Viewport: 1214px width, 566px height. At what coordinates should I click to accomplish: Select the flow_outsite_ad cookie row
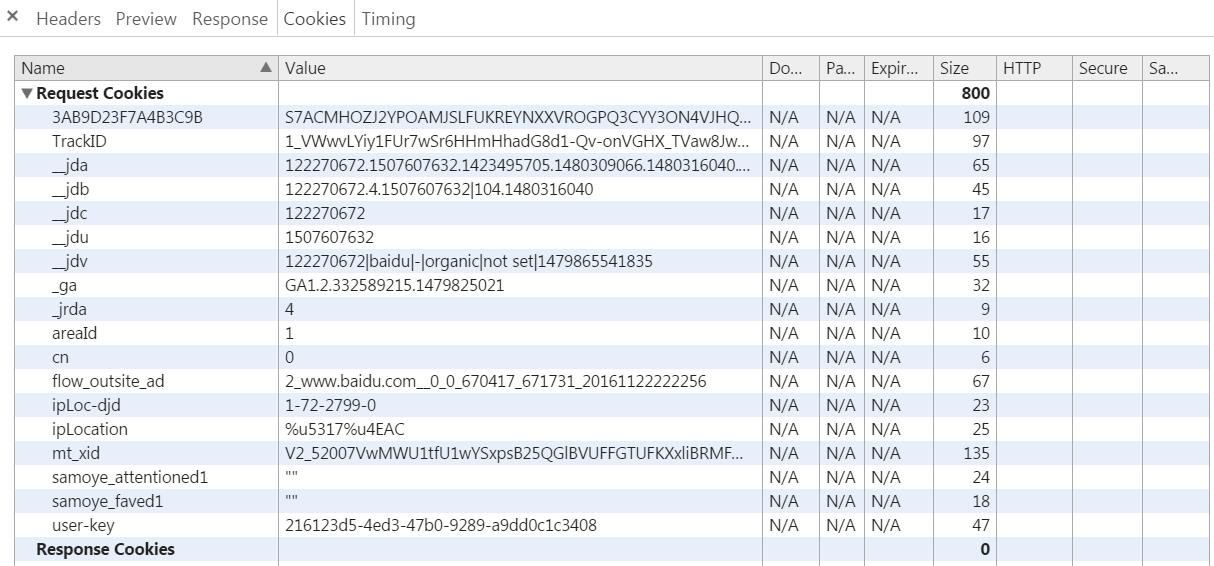(108, 381)
